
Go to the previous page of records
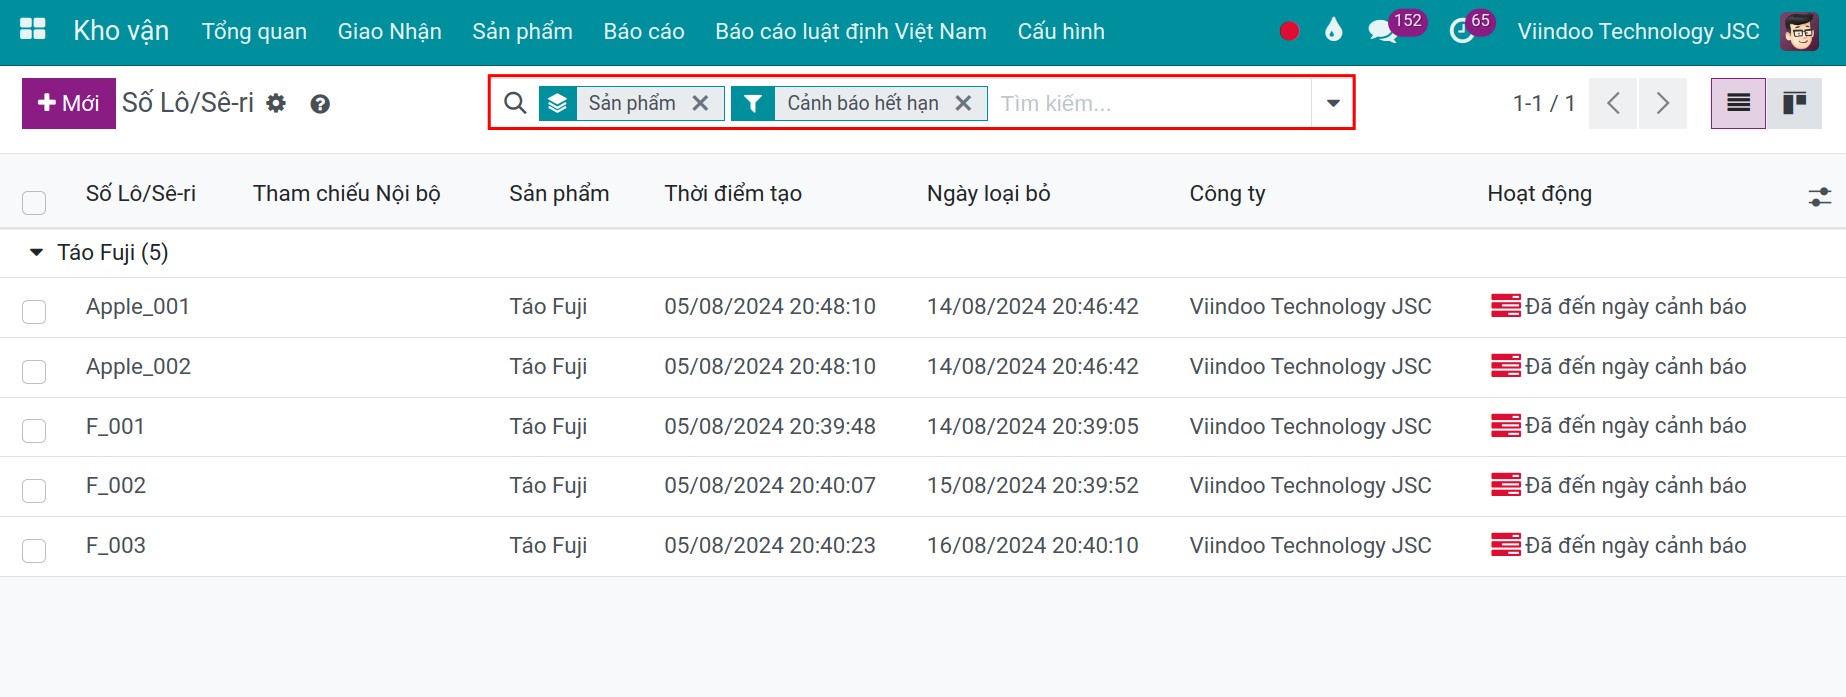pos(1613,103)
